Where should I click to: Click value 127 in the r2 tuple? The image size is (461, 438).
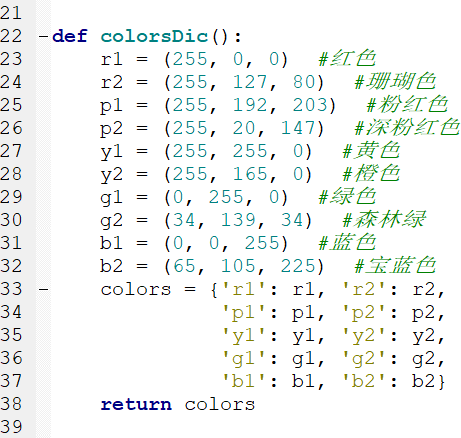(250, 82)
